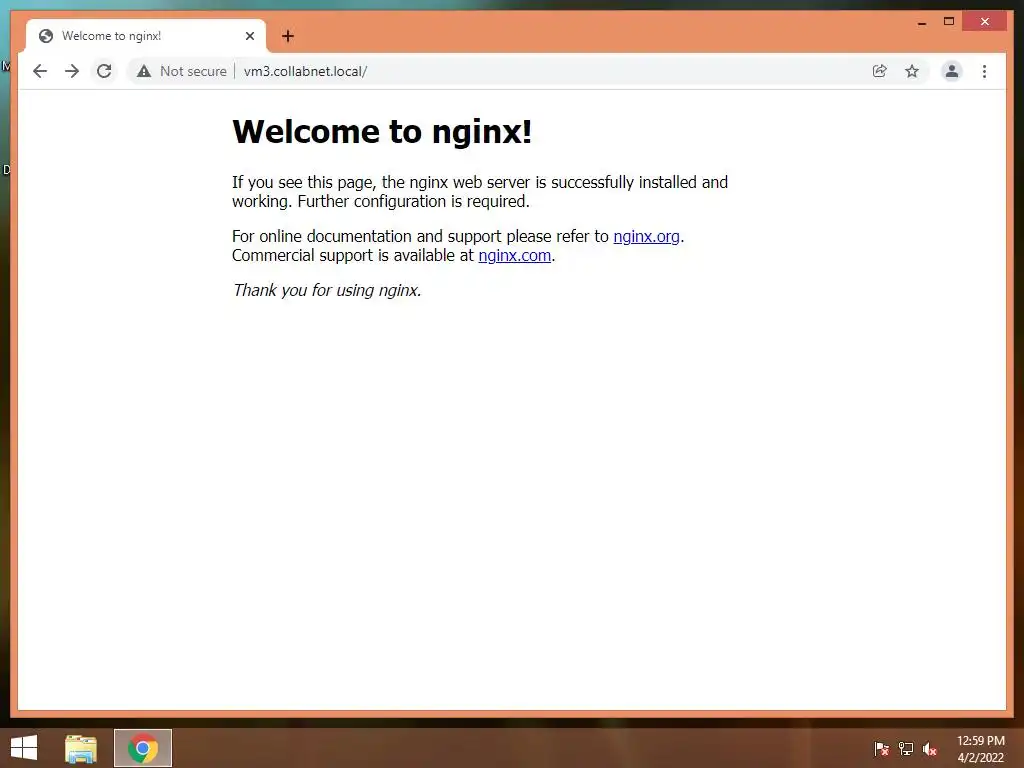Open the Windows Start menu
Image resolution: width=1024 pixels, height=768 pixels.
[x=24, y=748]
